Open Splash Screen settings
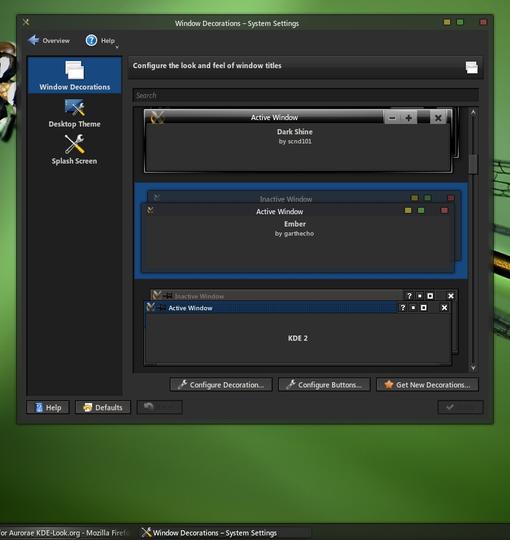This screenshot has width=510, height=540. point(74,150)
